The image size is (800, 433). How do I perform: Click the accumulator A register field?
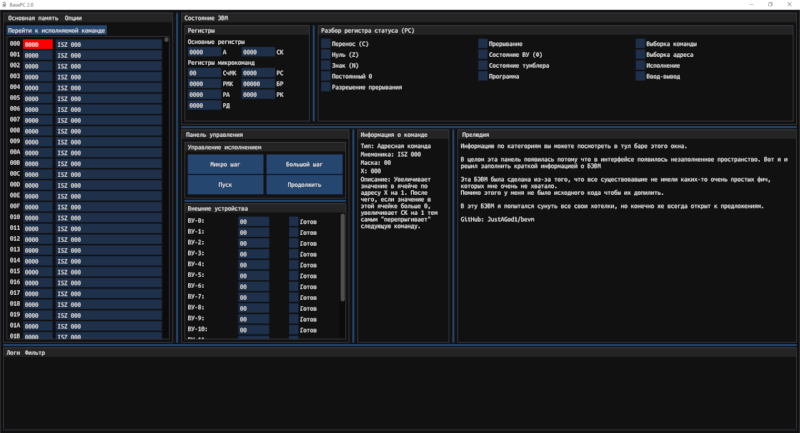click(x=204, y=52)
